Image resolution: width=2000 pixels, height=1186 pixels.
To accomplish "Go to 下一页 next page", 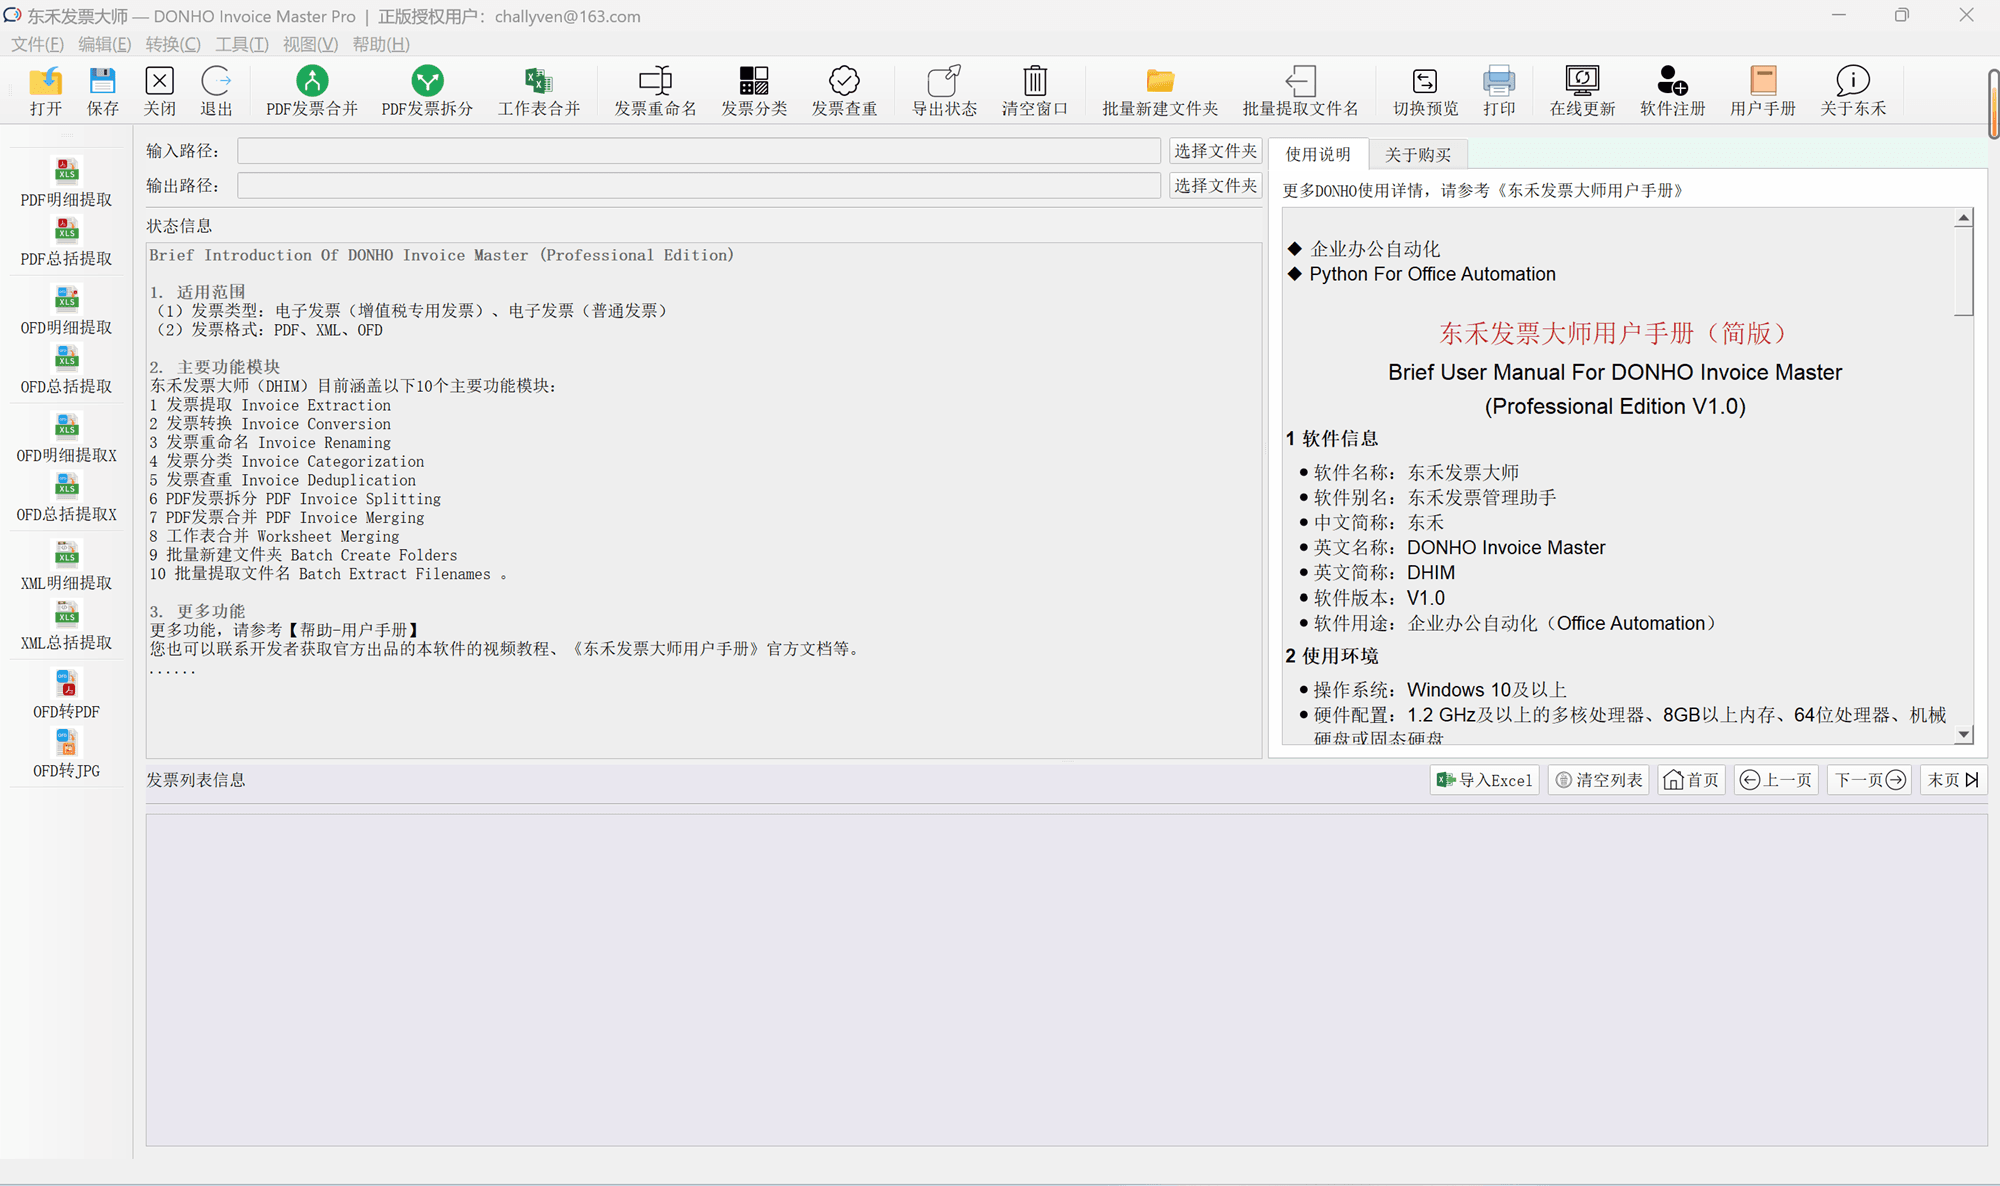I will [x=1870, y=780].
